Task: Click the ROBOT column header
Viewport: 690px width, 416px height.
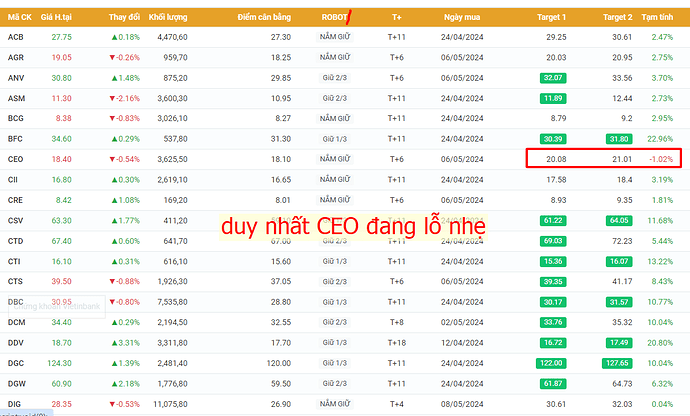Action: tap(334, 17)
